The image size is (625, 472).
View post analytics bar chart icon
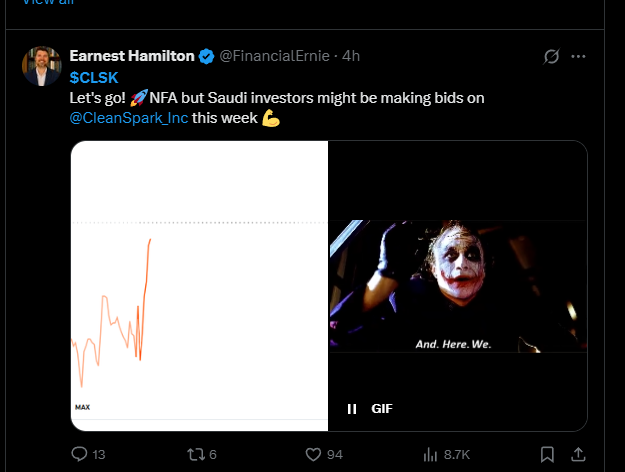click(x=430, y=454)
